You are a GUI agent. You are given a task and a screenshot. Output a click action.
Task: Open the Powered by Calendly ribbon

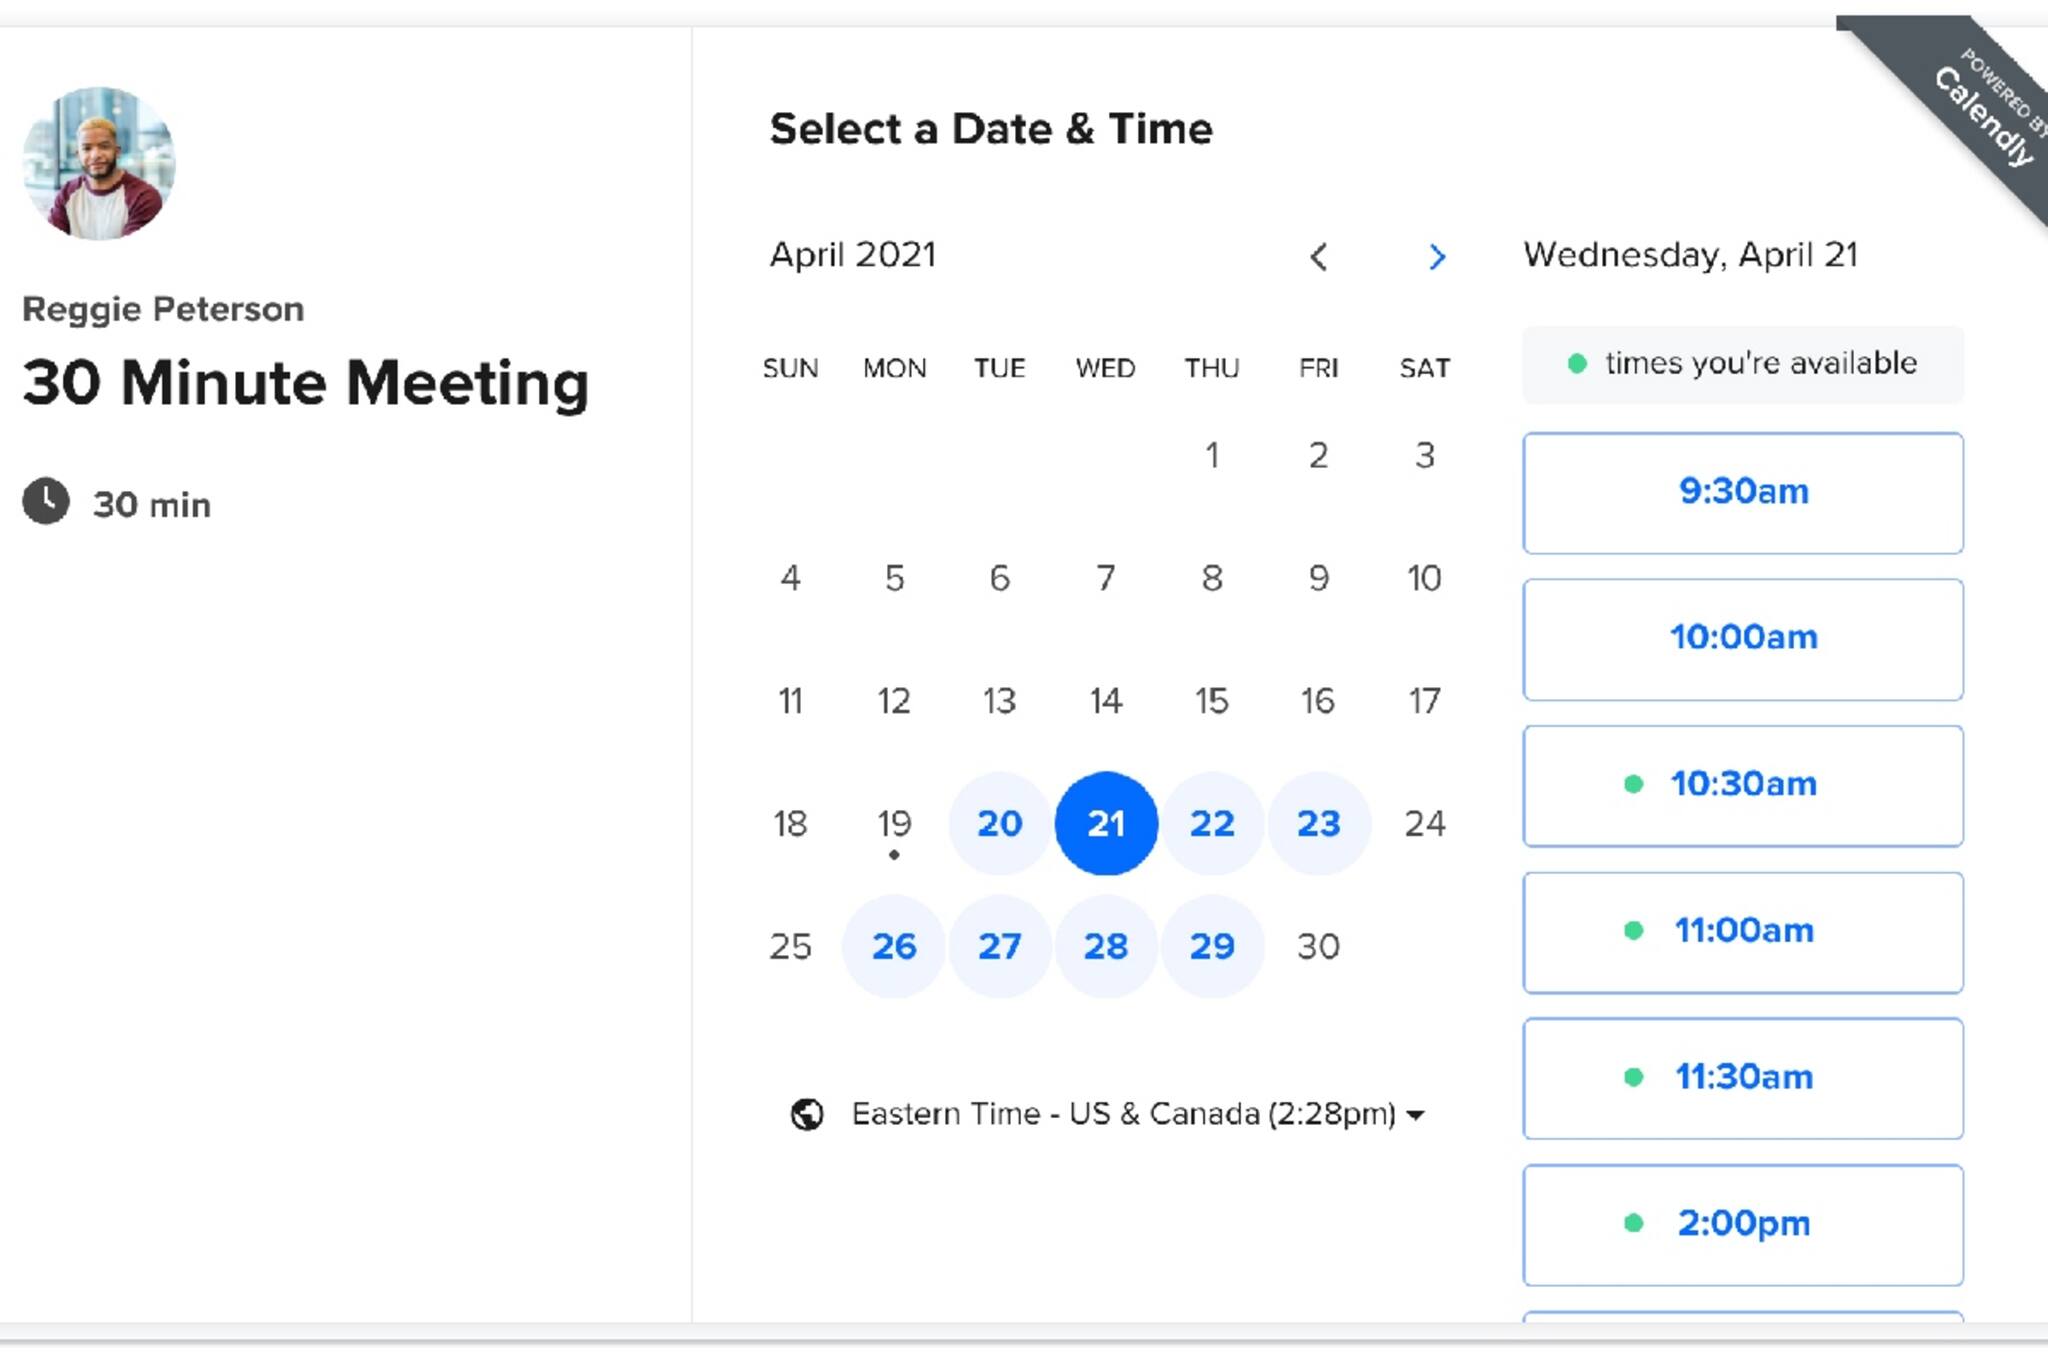[x=1985, y=112]
